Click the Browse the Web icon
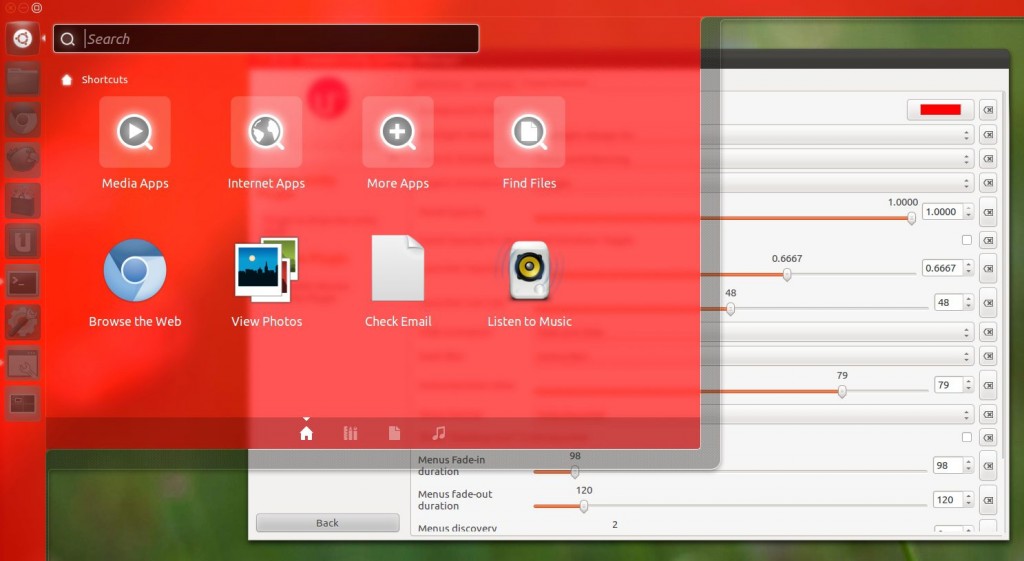This screenshot has height=561, width=1024. coord(135,270)
